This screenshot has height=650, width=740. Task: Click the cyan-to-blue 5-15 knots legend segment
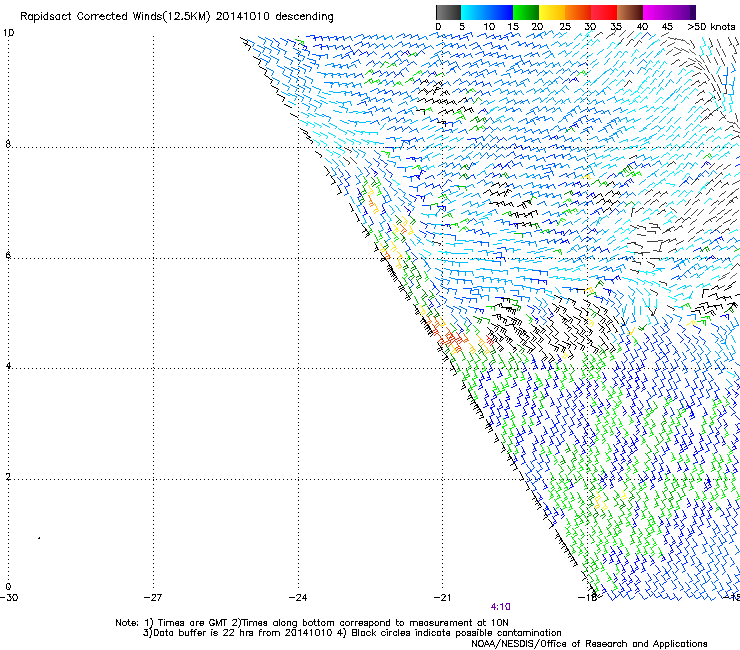point(487,12)
